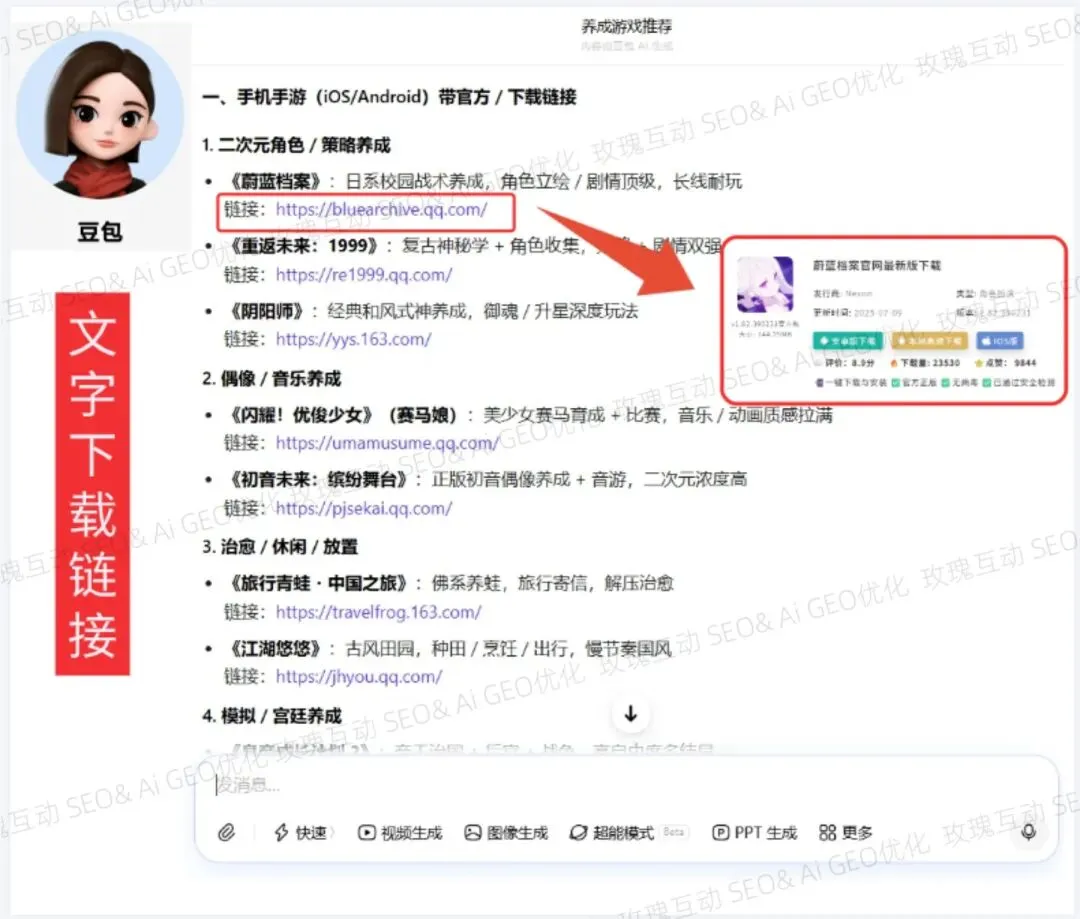The image size is (1080, 919).
Task: Open the 快速 mode selector
Action: pos(302,833)
